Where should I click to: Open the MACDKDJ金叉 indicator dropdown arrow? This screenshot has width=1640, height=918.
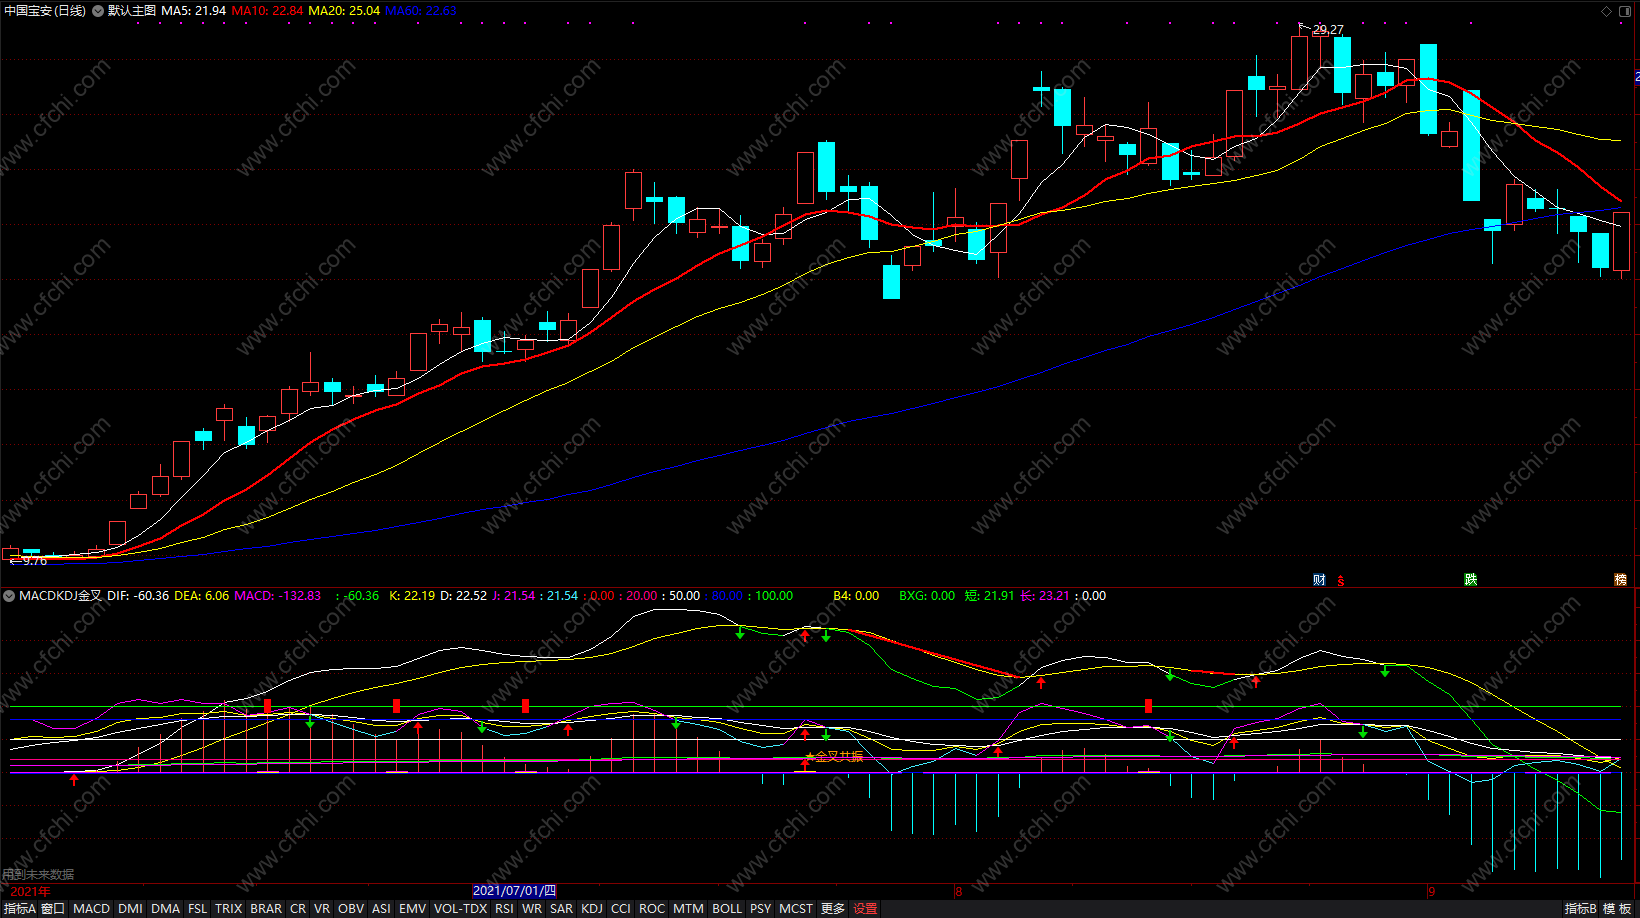(10, 596)
